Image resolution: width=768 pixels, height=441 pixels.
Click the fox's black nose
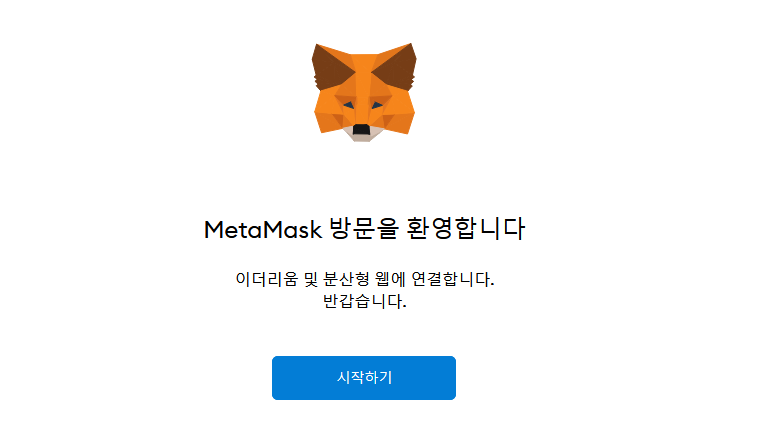pyautogui.click(x=361, y=129)
